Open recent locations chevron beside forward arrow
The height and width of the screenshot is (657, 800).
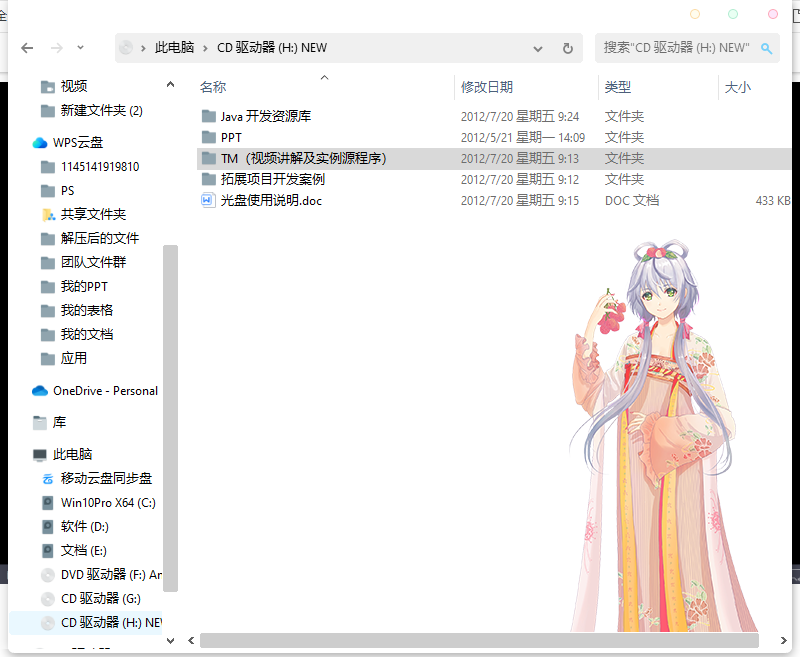click(x=80, y=47)
